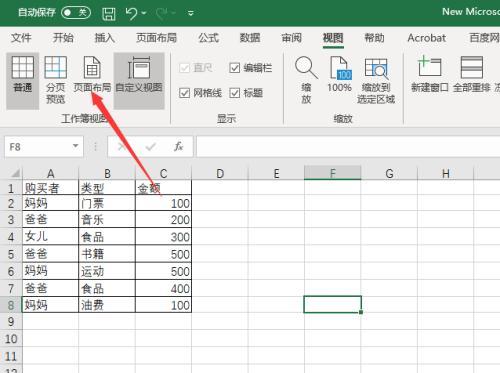Select column D header

tap(220, 173)
